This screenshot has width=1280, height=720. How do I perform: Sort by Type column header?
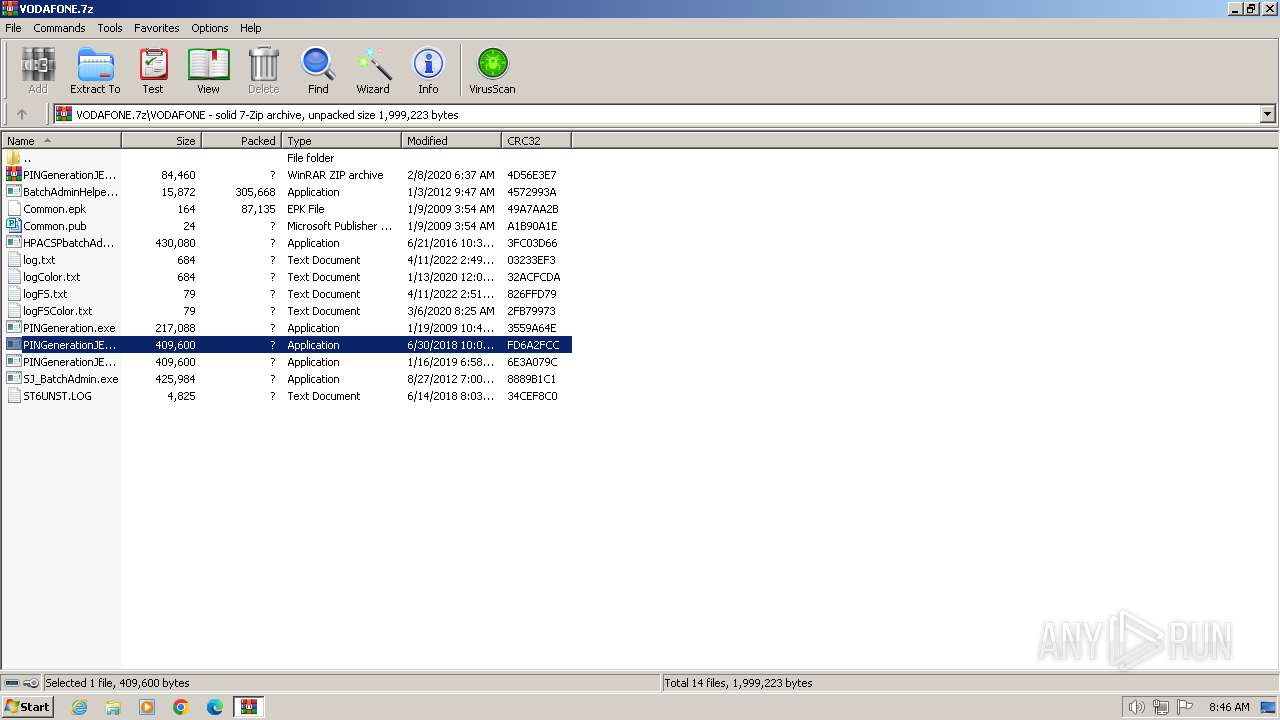pos(342,141)
